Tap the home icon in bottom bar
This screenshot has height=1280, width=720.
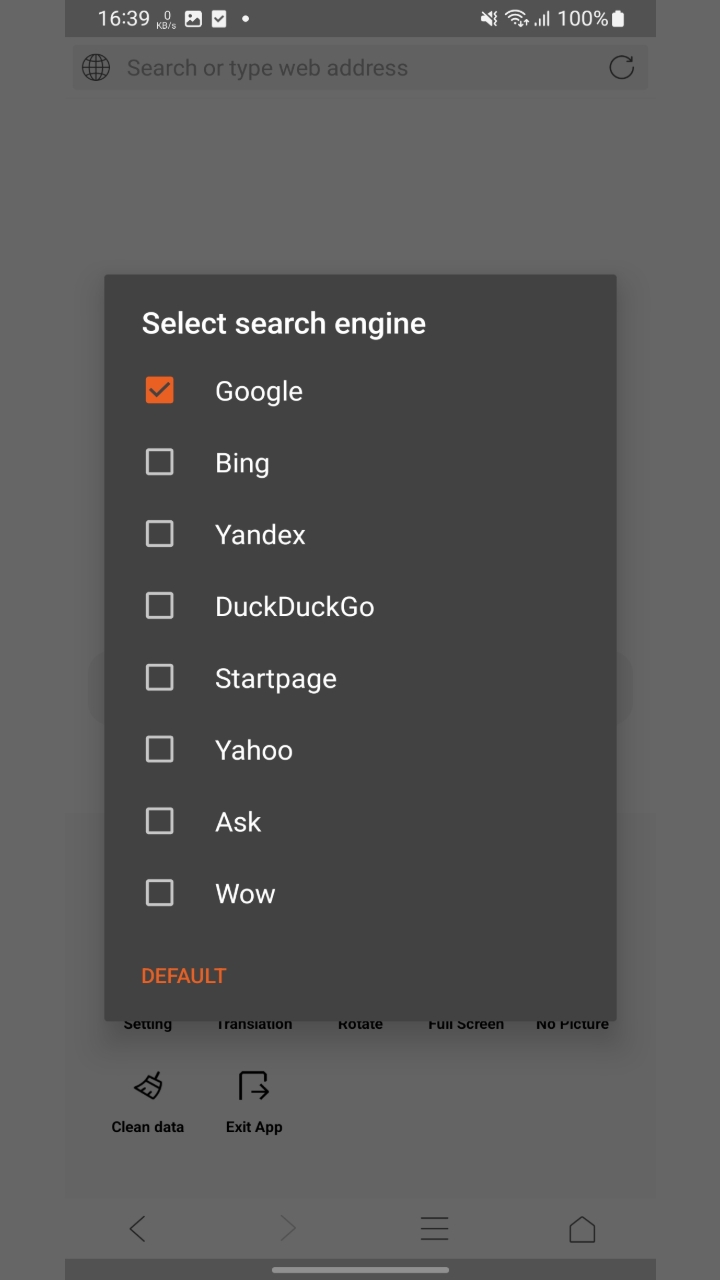pyautogui.click(x=582, y=1229)
